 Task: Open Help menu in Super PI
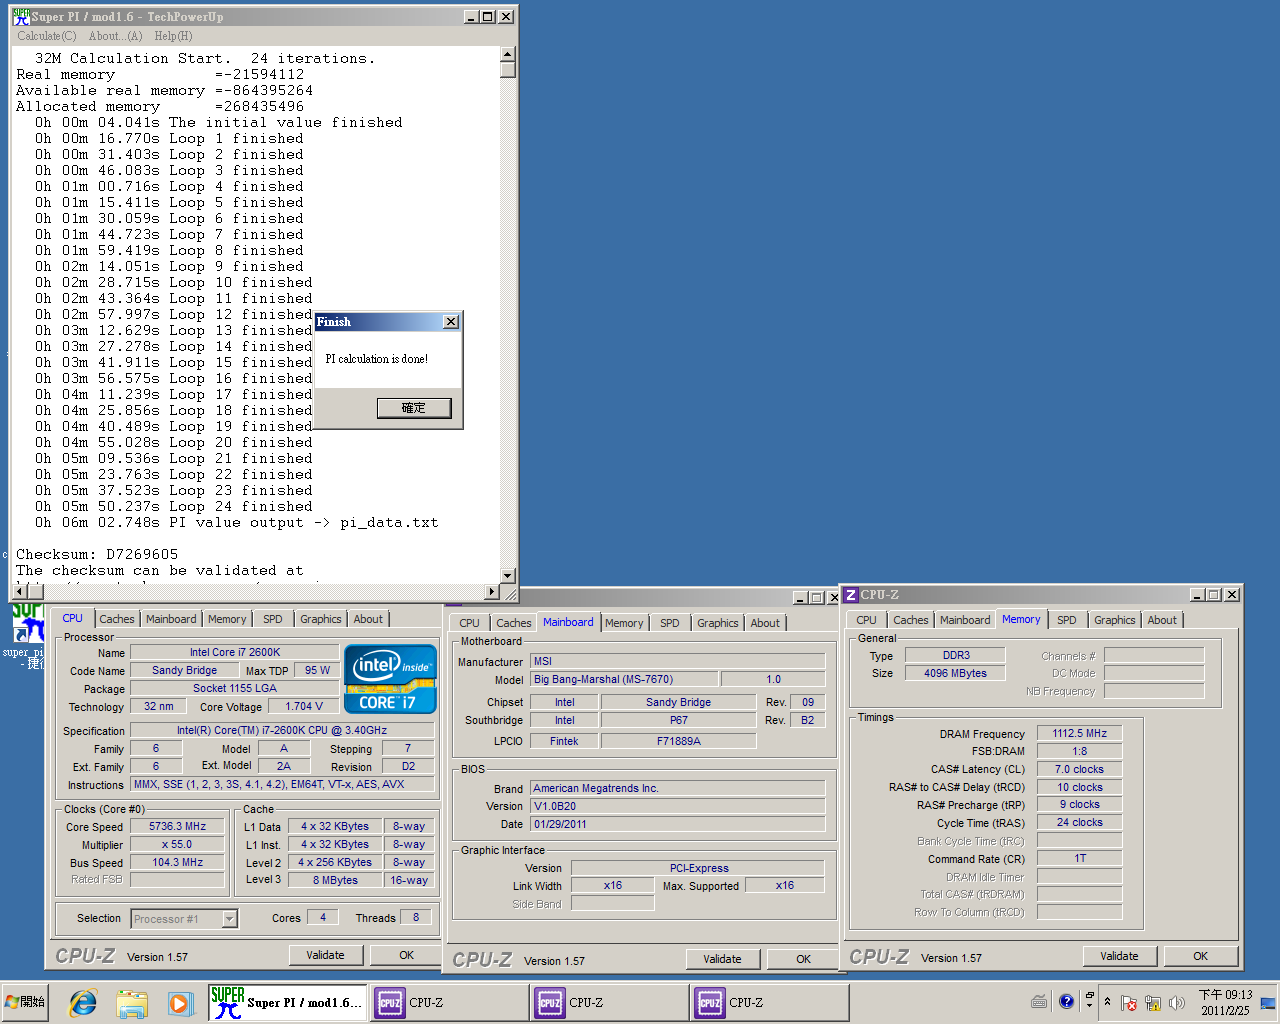pos(173,36)
